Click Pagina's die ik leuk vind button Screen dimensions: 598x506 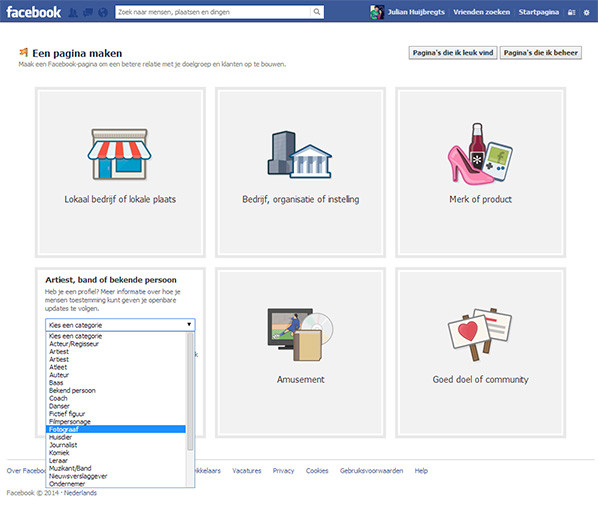(453, 53)
